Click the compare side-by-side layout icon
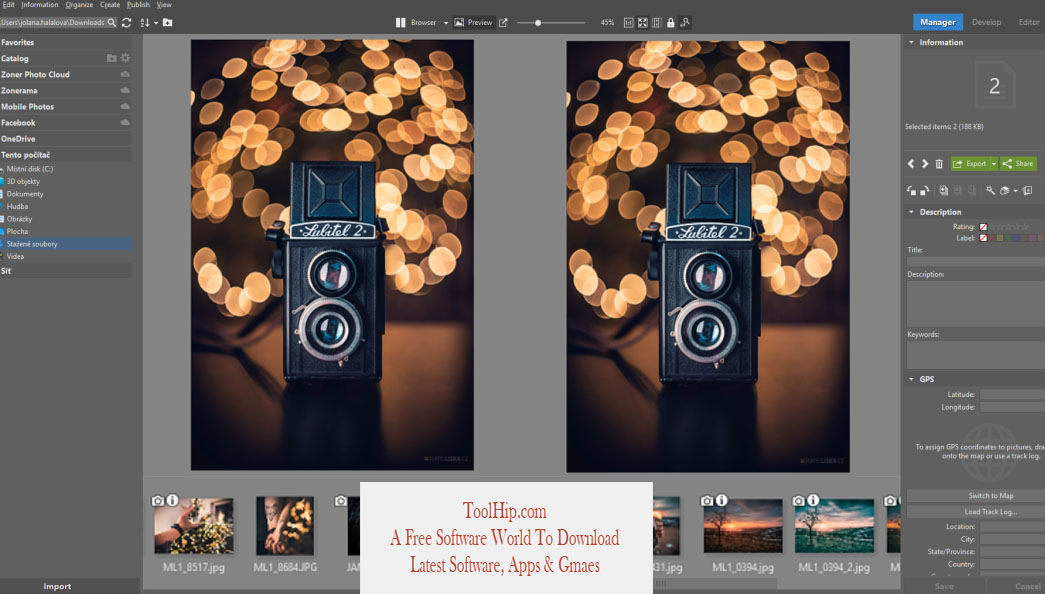The width and height of the screenshot is (1045, 594). point(656,23)
